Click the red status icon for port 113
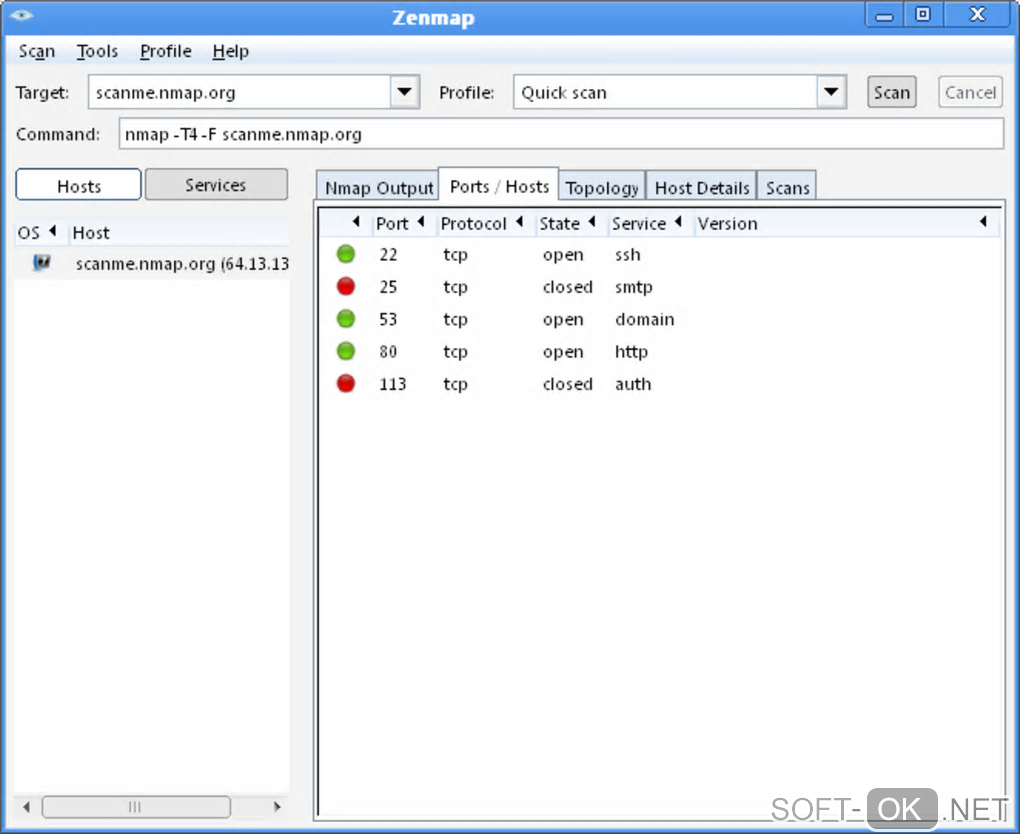This screenshot has height=834, width=1020. pyautogui.click(x=346, y=384)
